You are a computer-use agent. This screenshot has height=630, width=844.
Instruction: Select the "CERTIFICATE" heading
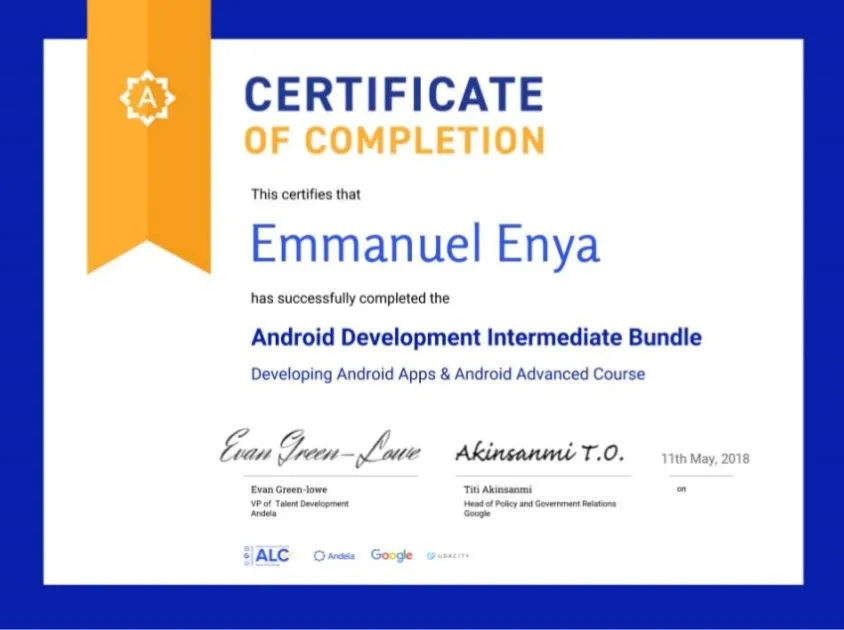tap(394, 94)
